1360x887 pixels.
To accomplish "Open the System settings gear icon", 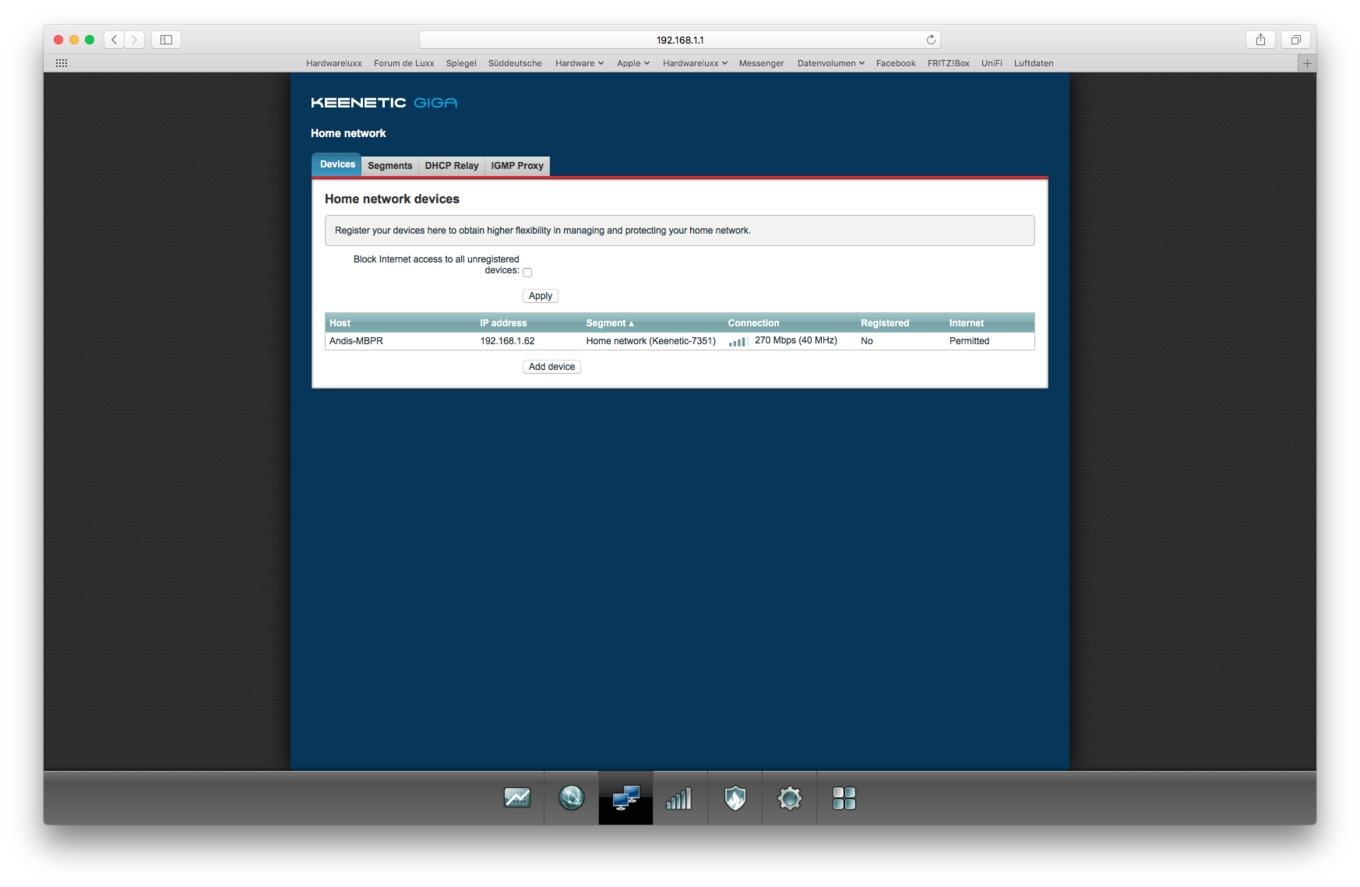I will (x=789, y=798).
